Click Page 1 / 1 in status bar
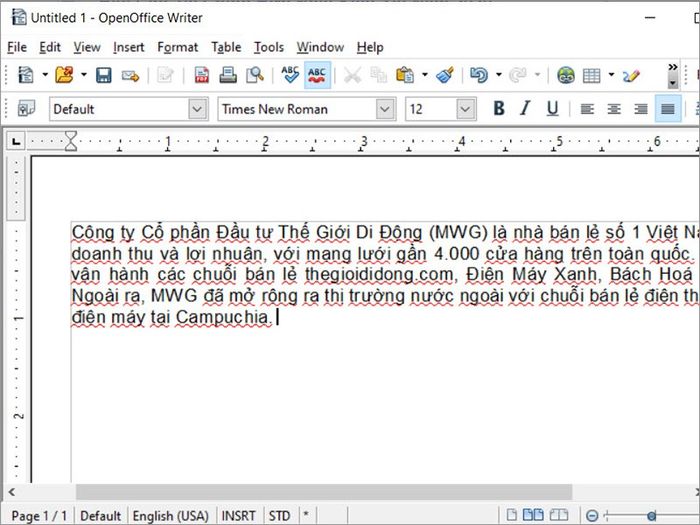 39,516
